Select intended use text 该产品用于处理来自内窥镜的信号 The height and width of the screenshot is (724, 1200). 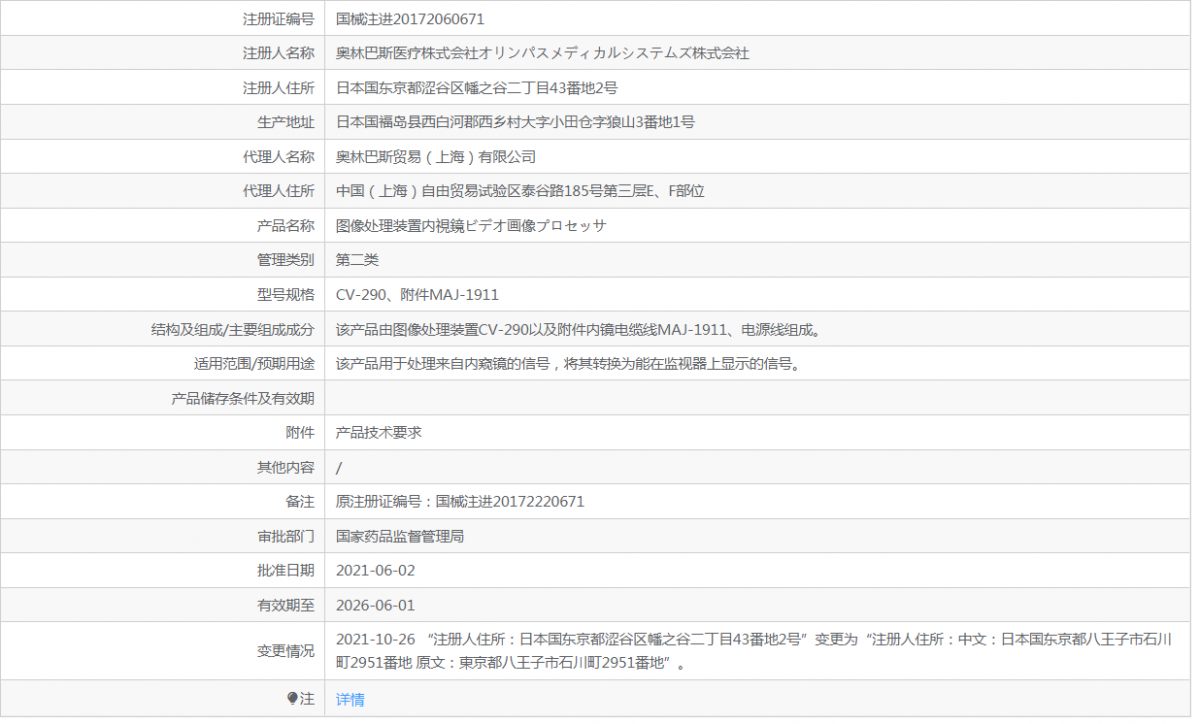pos(569,364)
